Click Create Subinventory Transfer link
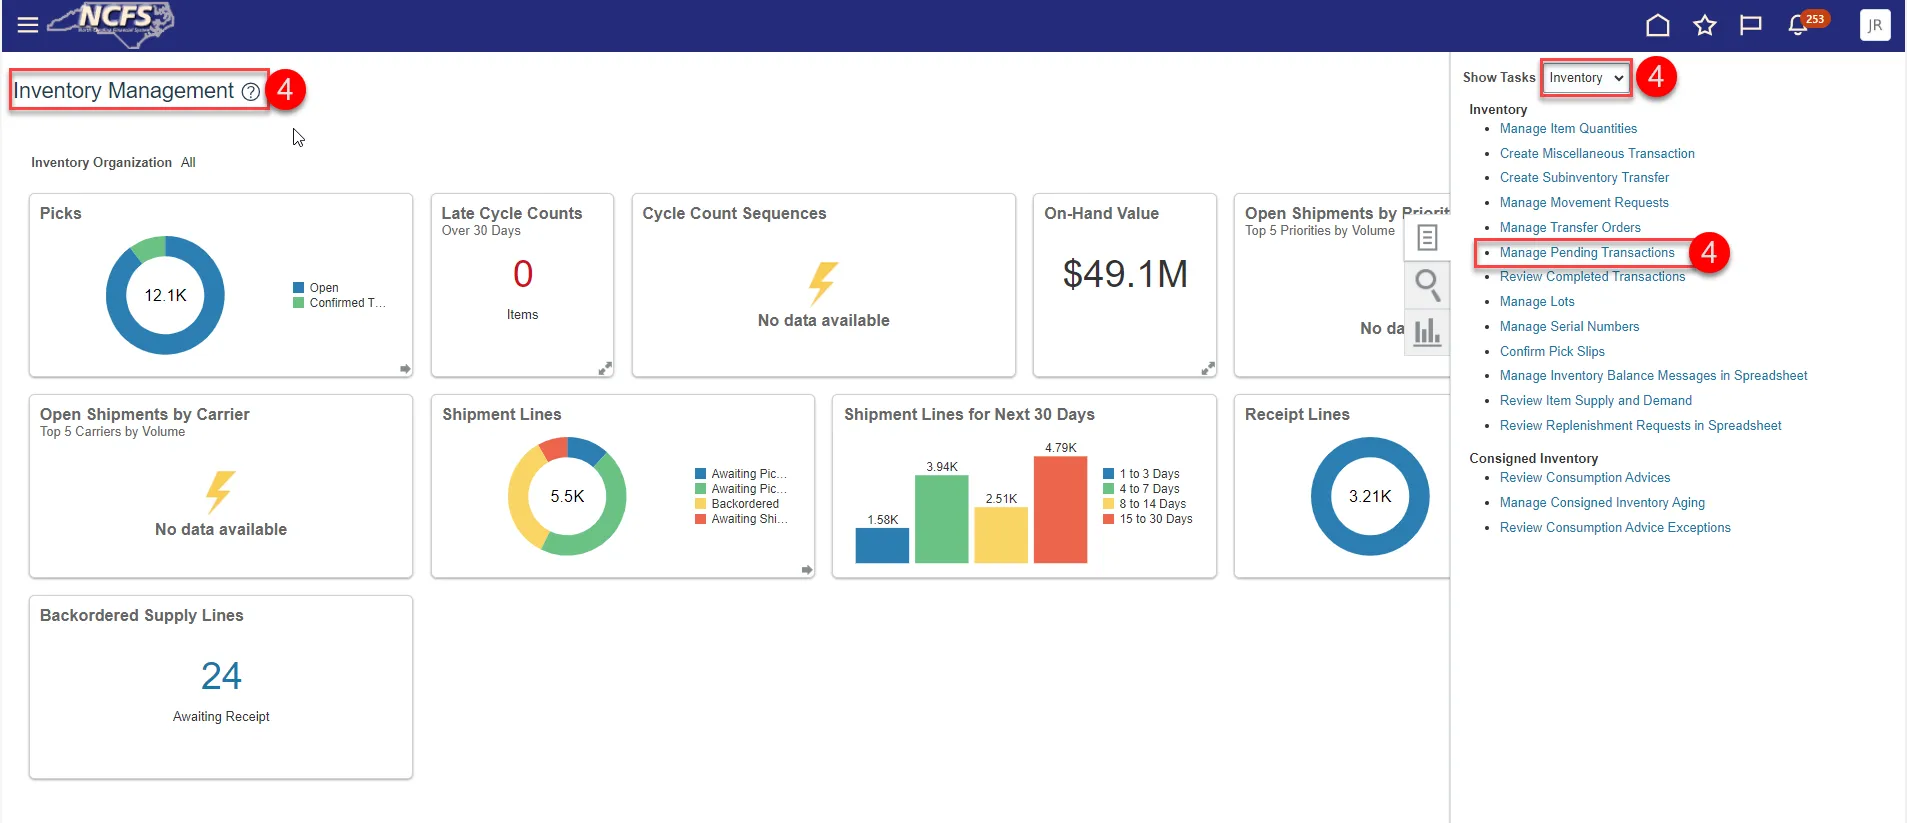Viewport: 1907px width, 823px height. click(x=1584, y=178)
